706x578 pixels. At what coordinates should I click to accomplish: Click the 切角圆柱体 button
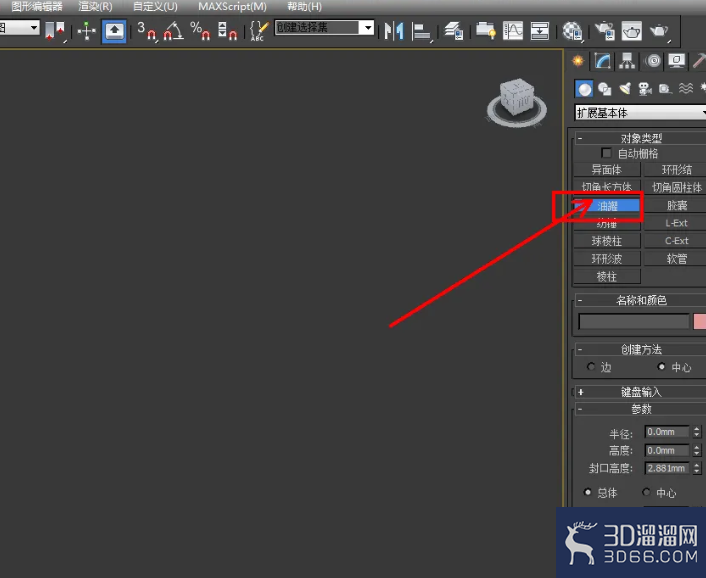675,187
